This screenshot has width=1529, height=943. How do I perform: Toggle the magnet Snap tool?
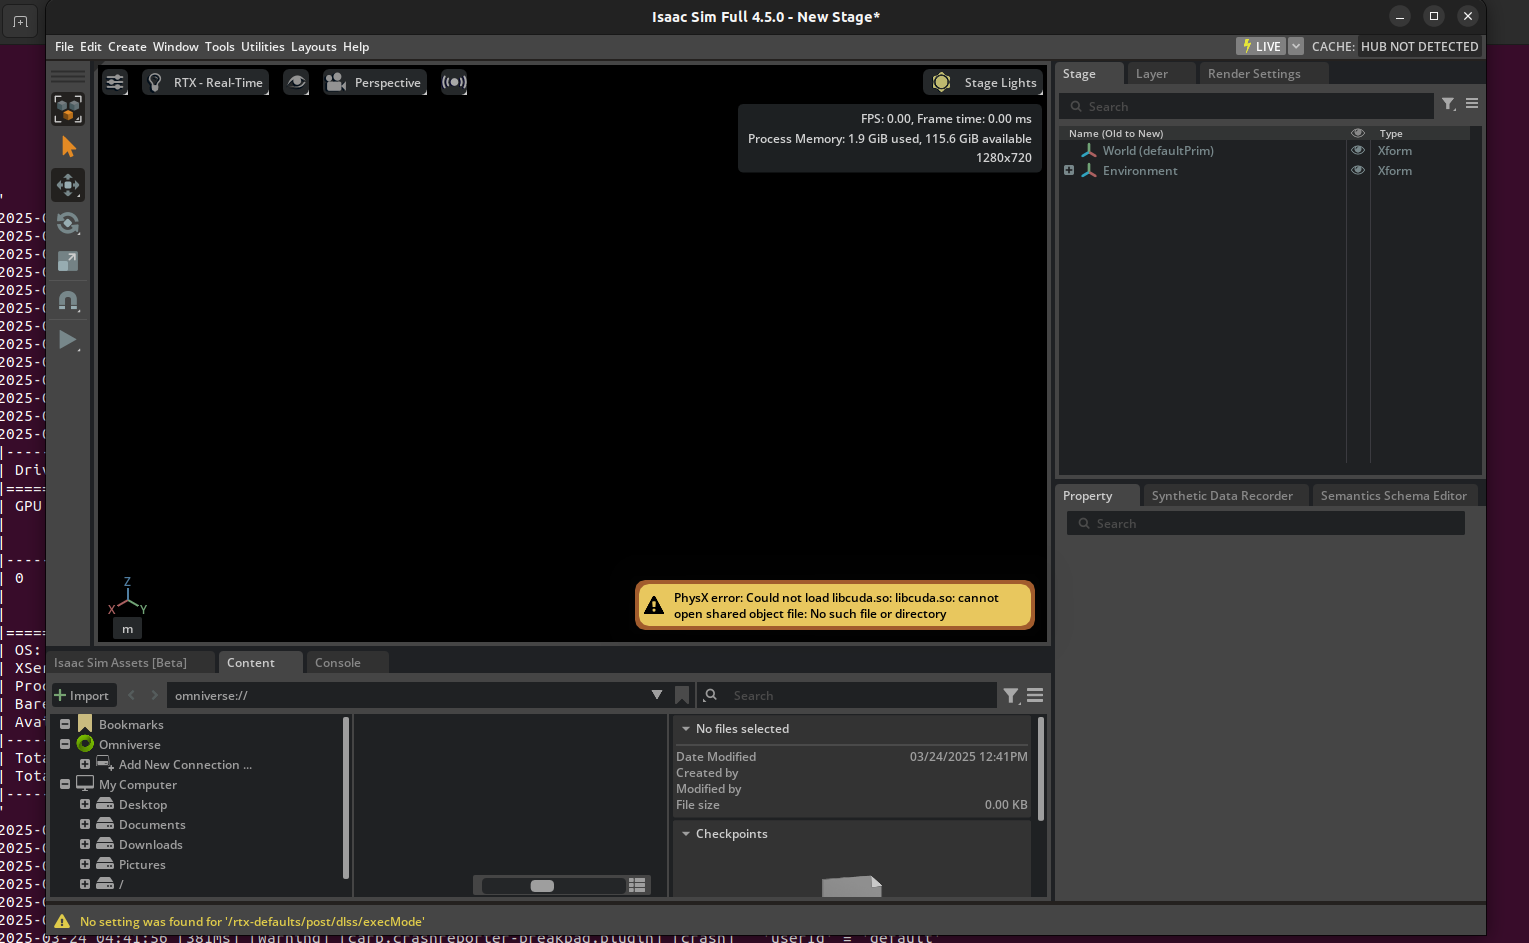68,300
